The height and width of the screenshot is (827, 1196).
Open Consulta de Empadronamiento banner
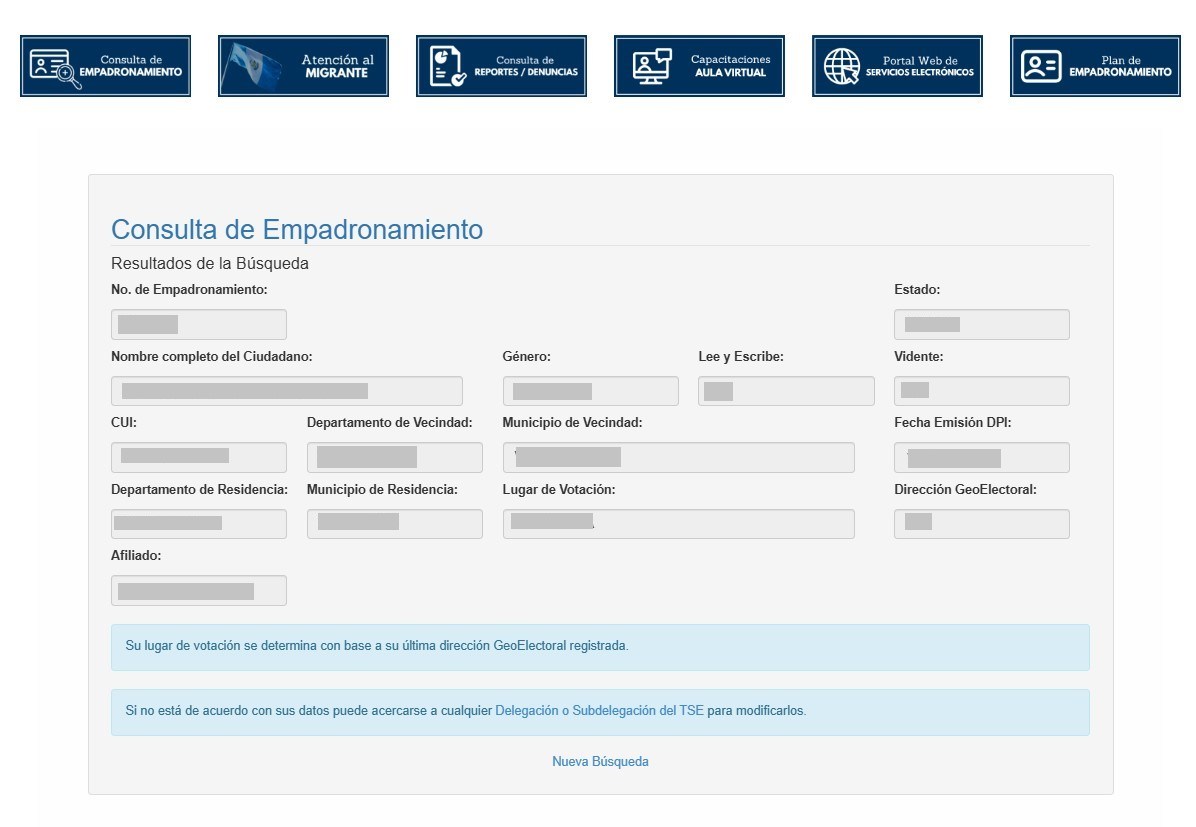click(105, 66)
